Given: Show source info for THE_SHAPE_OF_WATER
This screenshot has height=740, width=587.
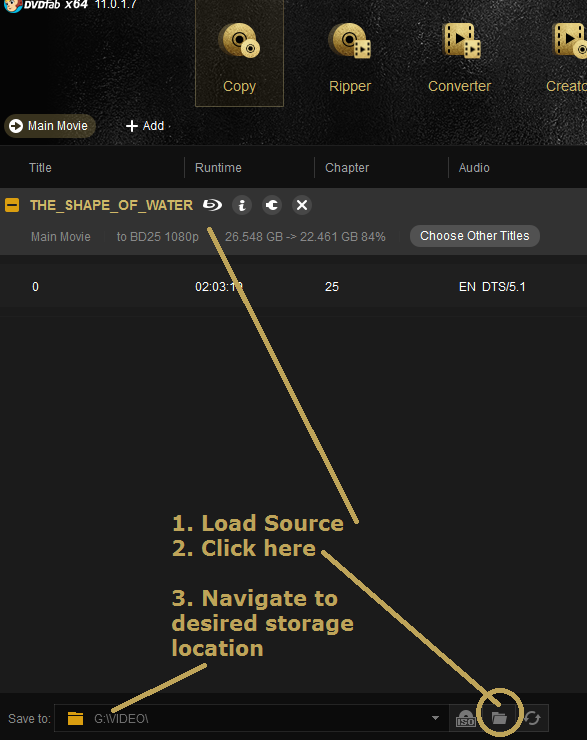Looking at the screenshot, I should coord(242,205).
